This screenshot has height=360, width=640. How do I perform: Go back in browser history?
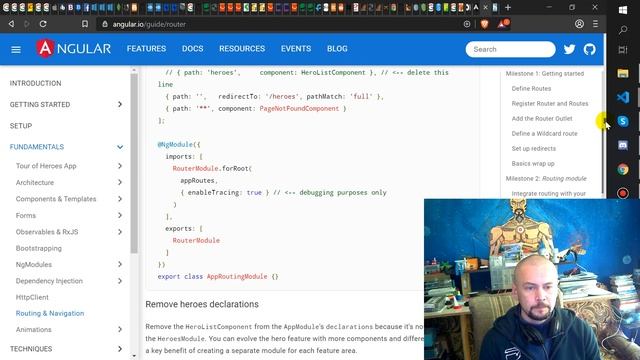pos(11,24)
